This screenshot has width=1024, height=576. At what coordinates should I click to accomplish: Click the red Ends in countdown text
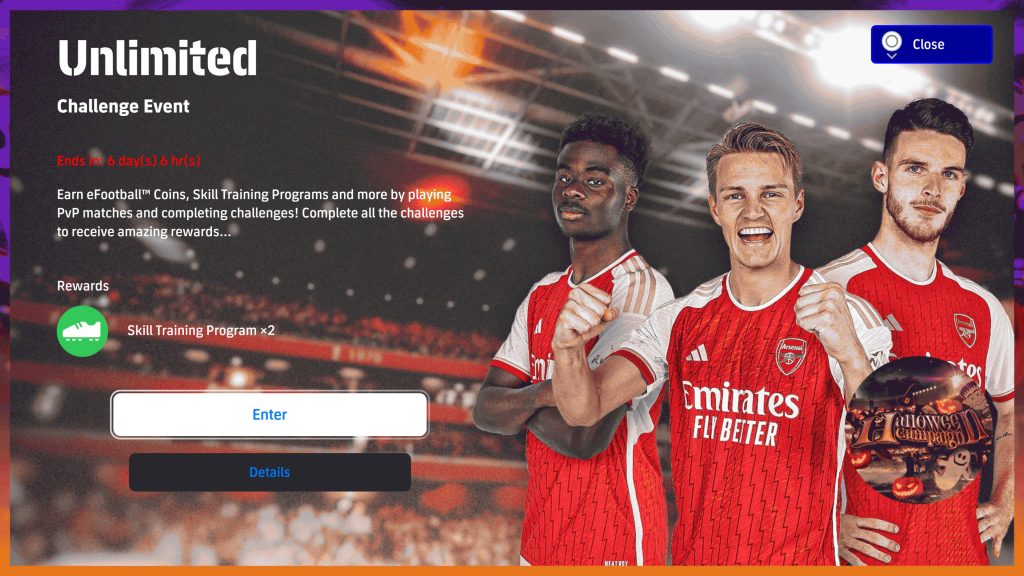pos(129,161)
